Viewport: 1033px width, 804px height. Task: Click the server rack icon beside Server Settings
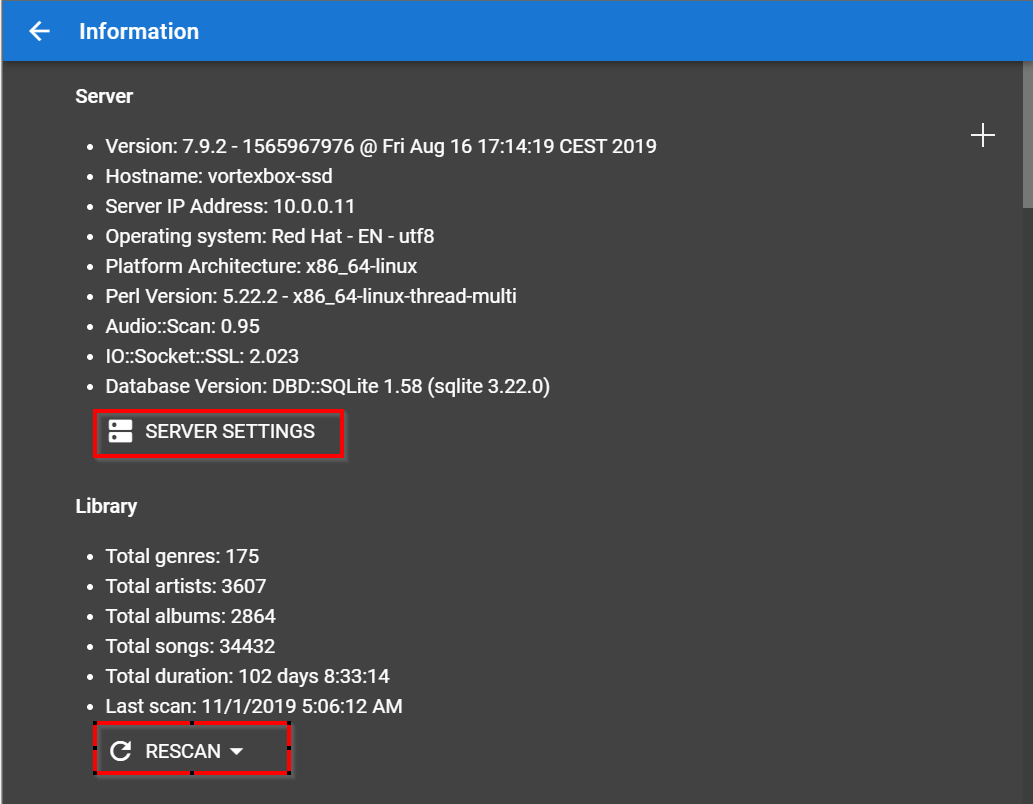pyautogui.click(x=121, y=432)
